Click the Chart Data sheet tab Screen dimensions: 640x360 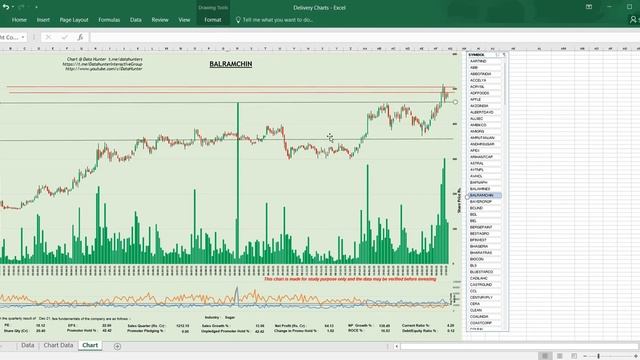(x=58, y=345)
